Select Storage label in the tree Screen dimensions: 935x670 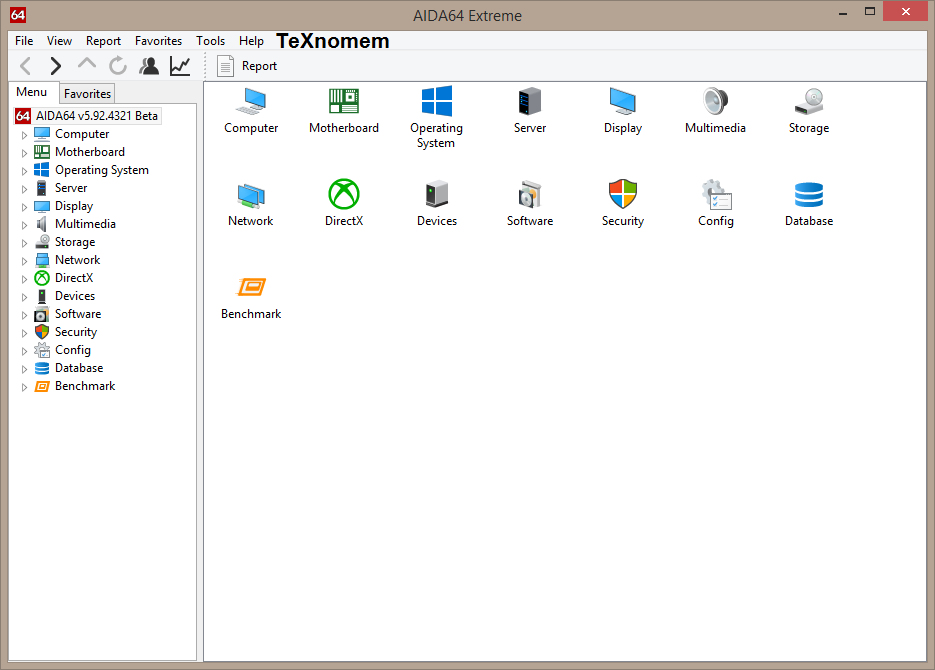pos(75,242)
